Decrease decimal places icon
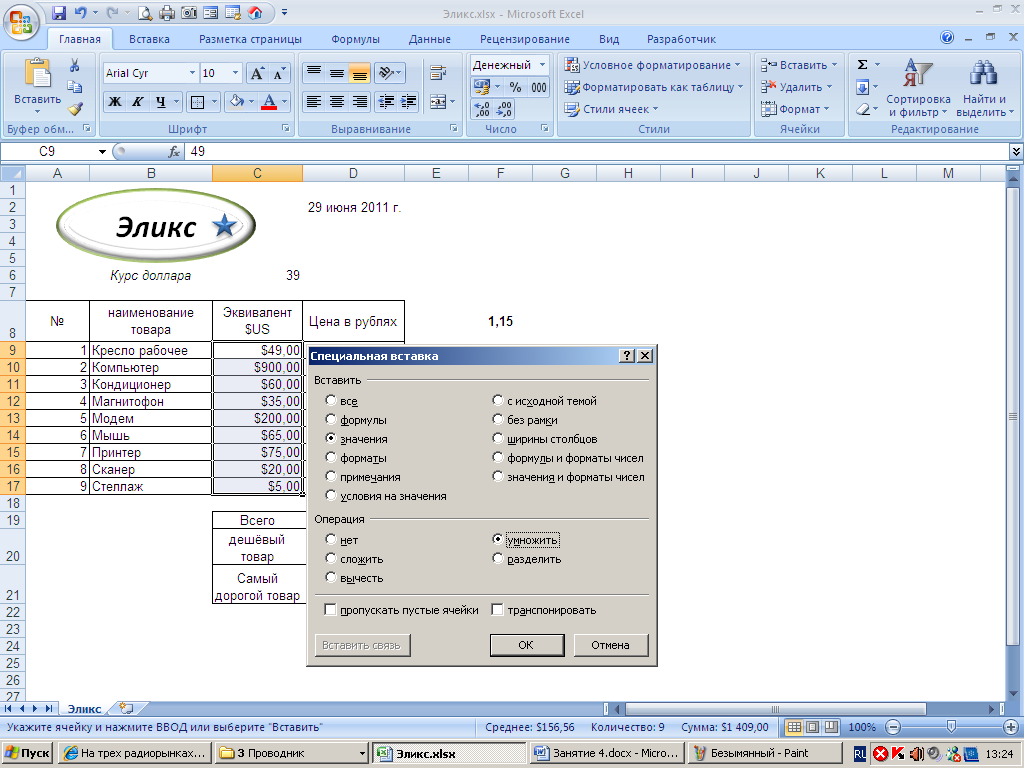Viewport: 1024px width, 768px height. coord(504,109)
